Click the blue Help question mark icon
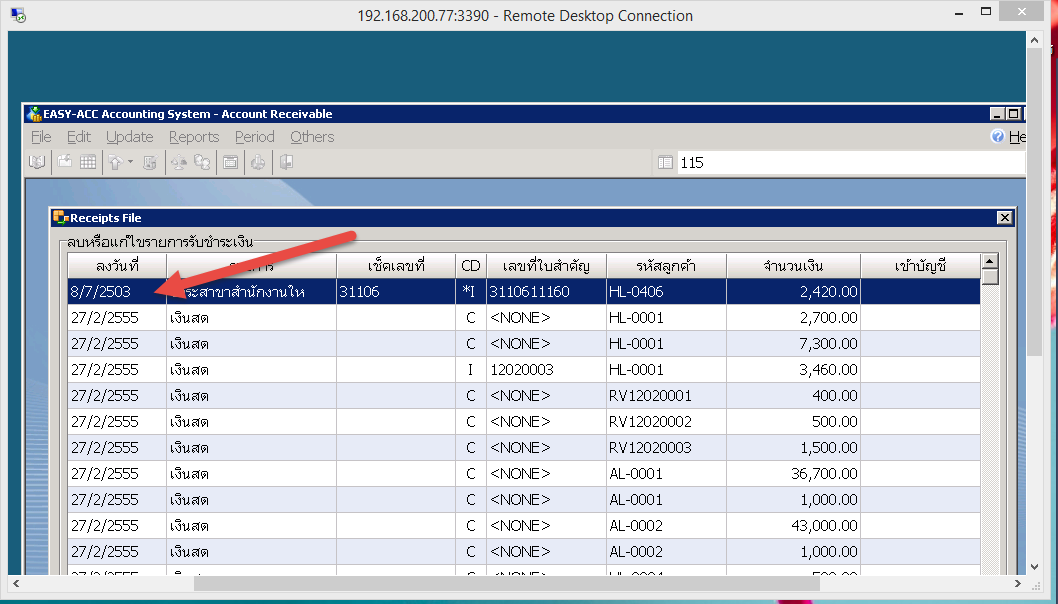This screenshot has height=604, width=1058. coord(997,137)
